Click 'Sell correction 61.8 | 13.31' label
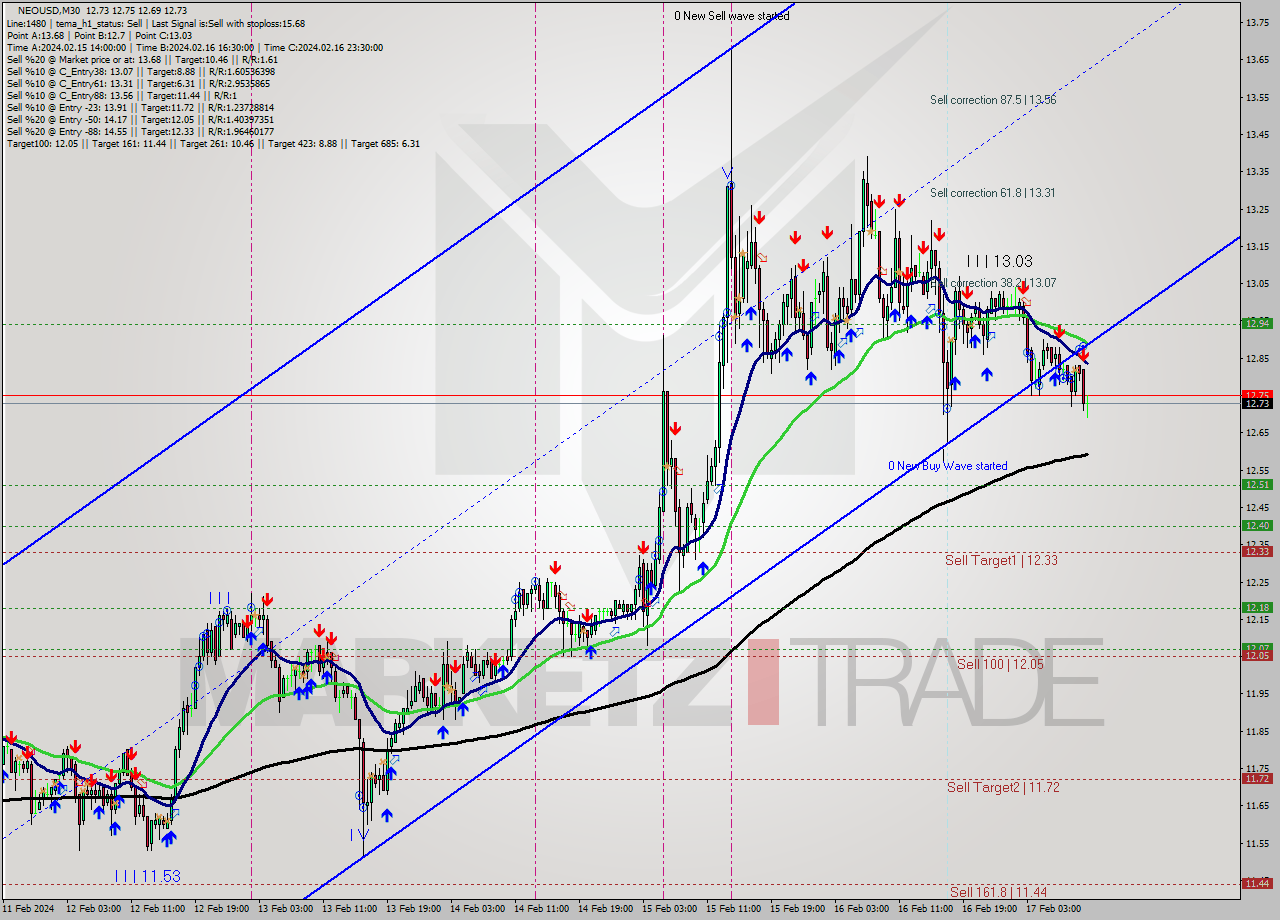This screenshot has height=920, width=1280. click(x=992, y=193)
